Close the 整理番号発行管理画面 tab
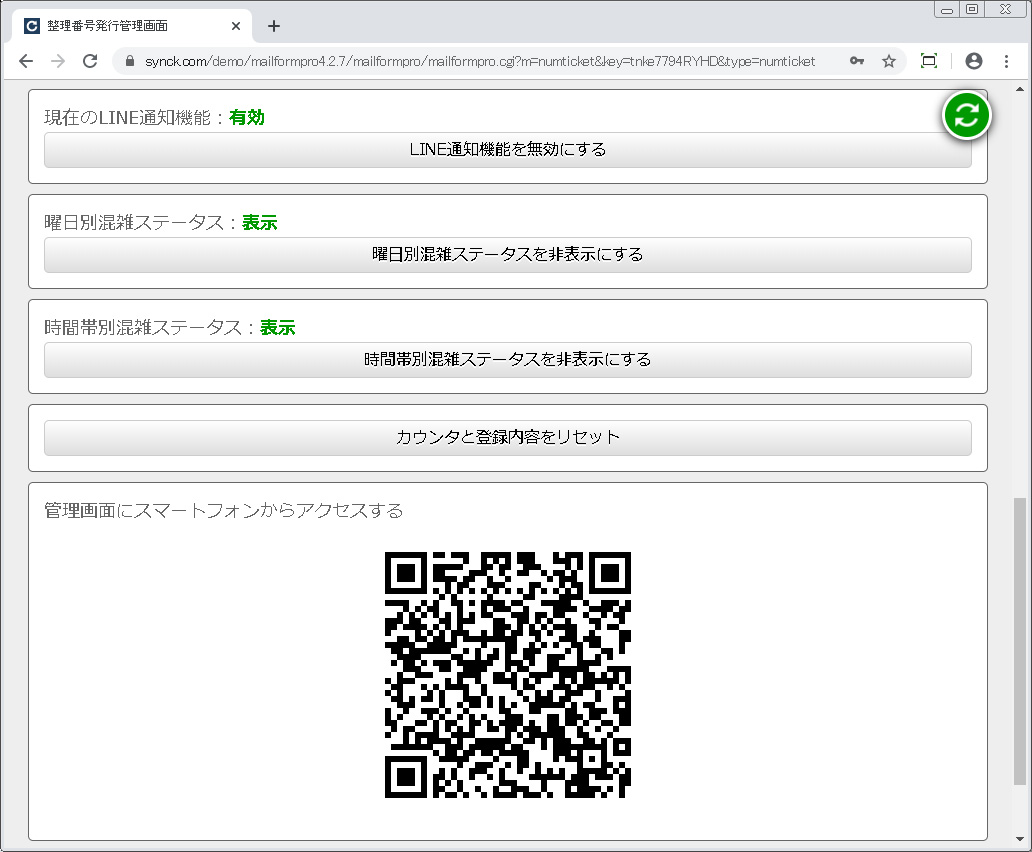 point(236,26)
